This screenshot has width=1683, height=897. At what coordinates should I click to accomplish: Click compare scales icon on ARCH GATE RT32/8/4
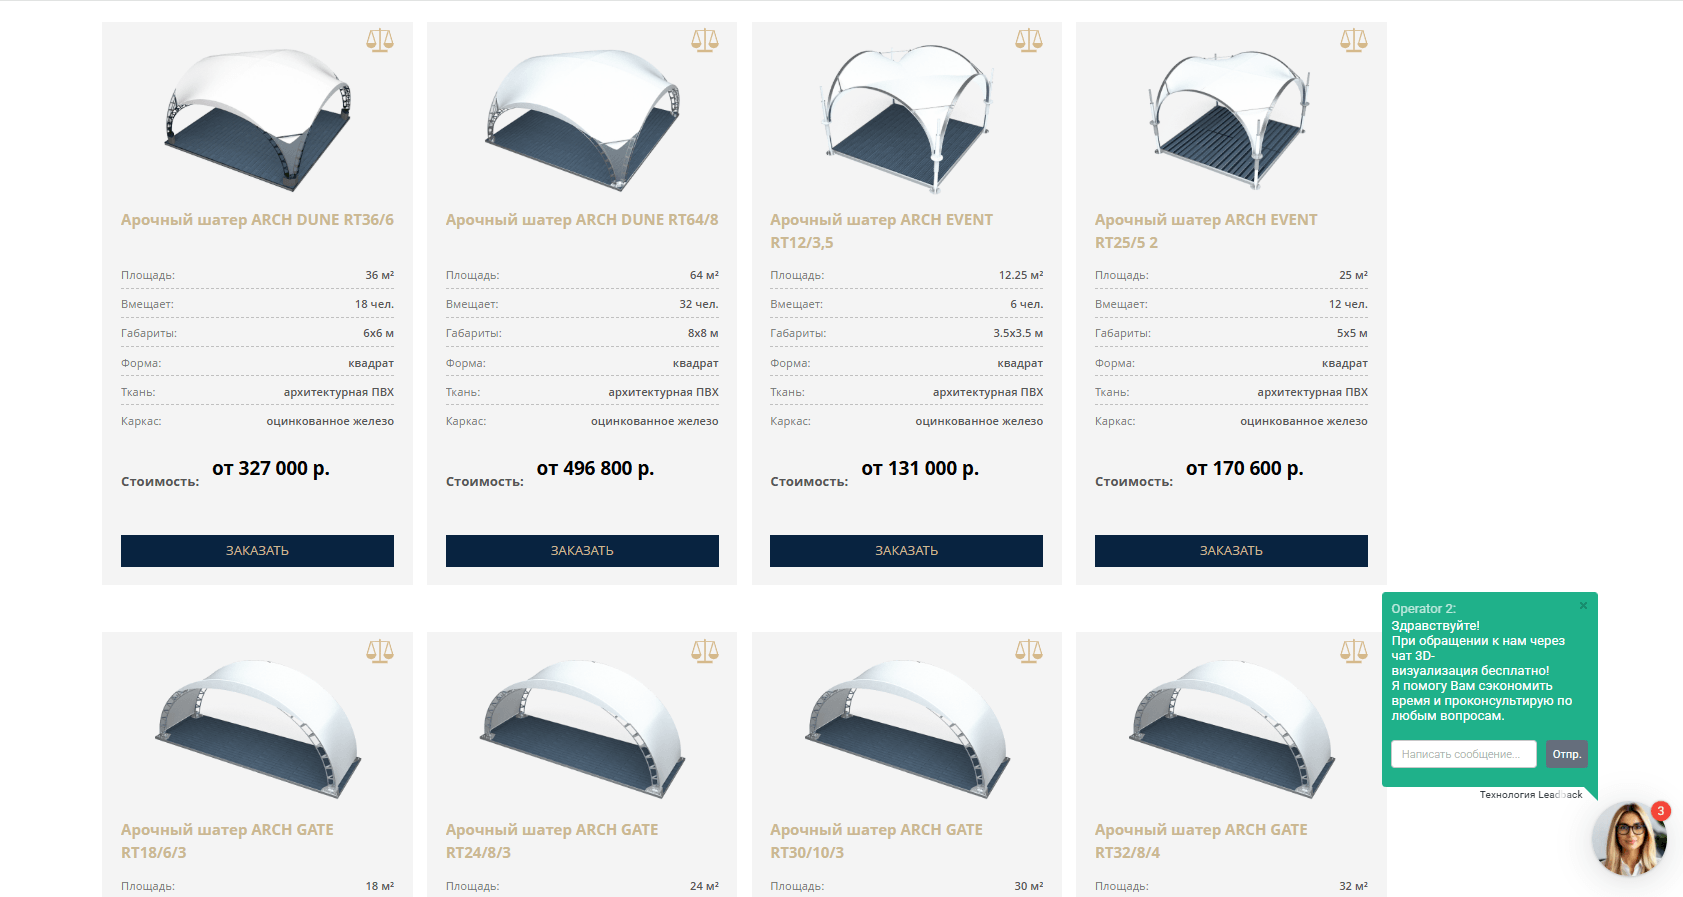1354,651
